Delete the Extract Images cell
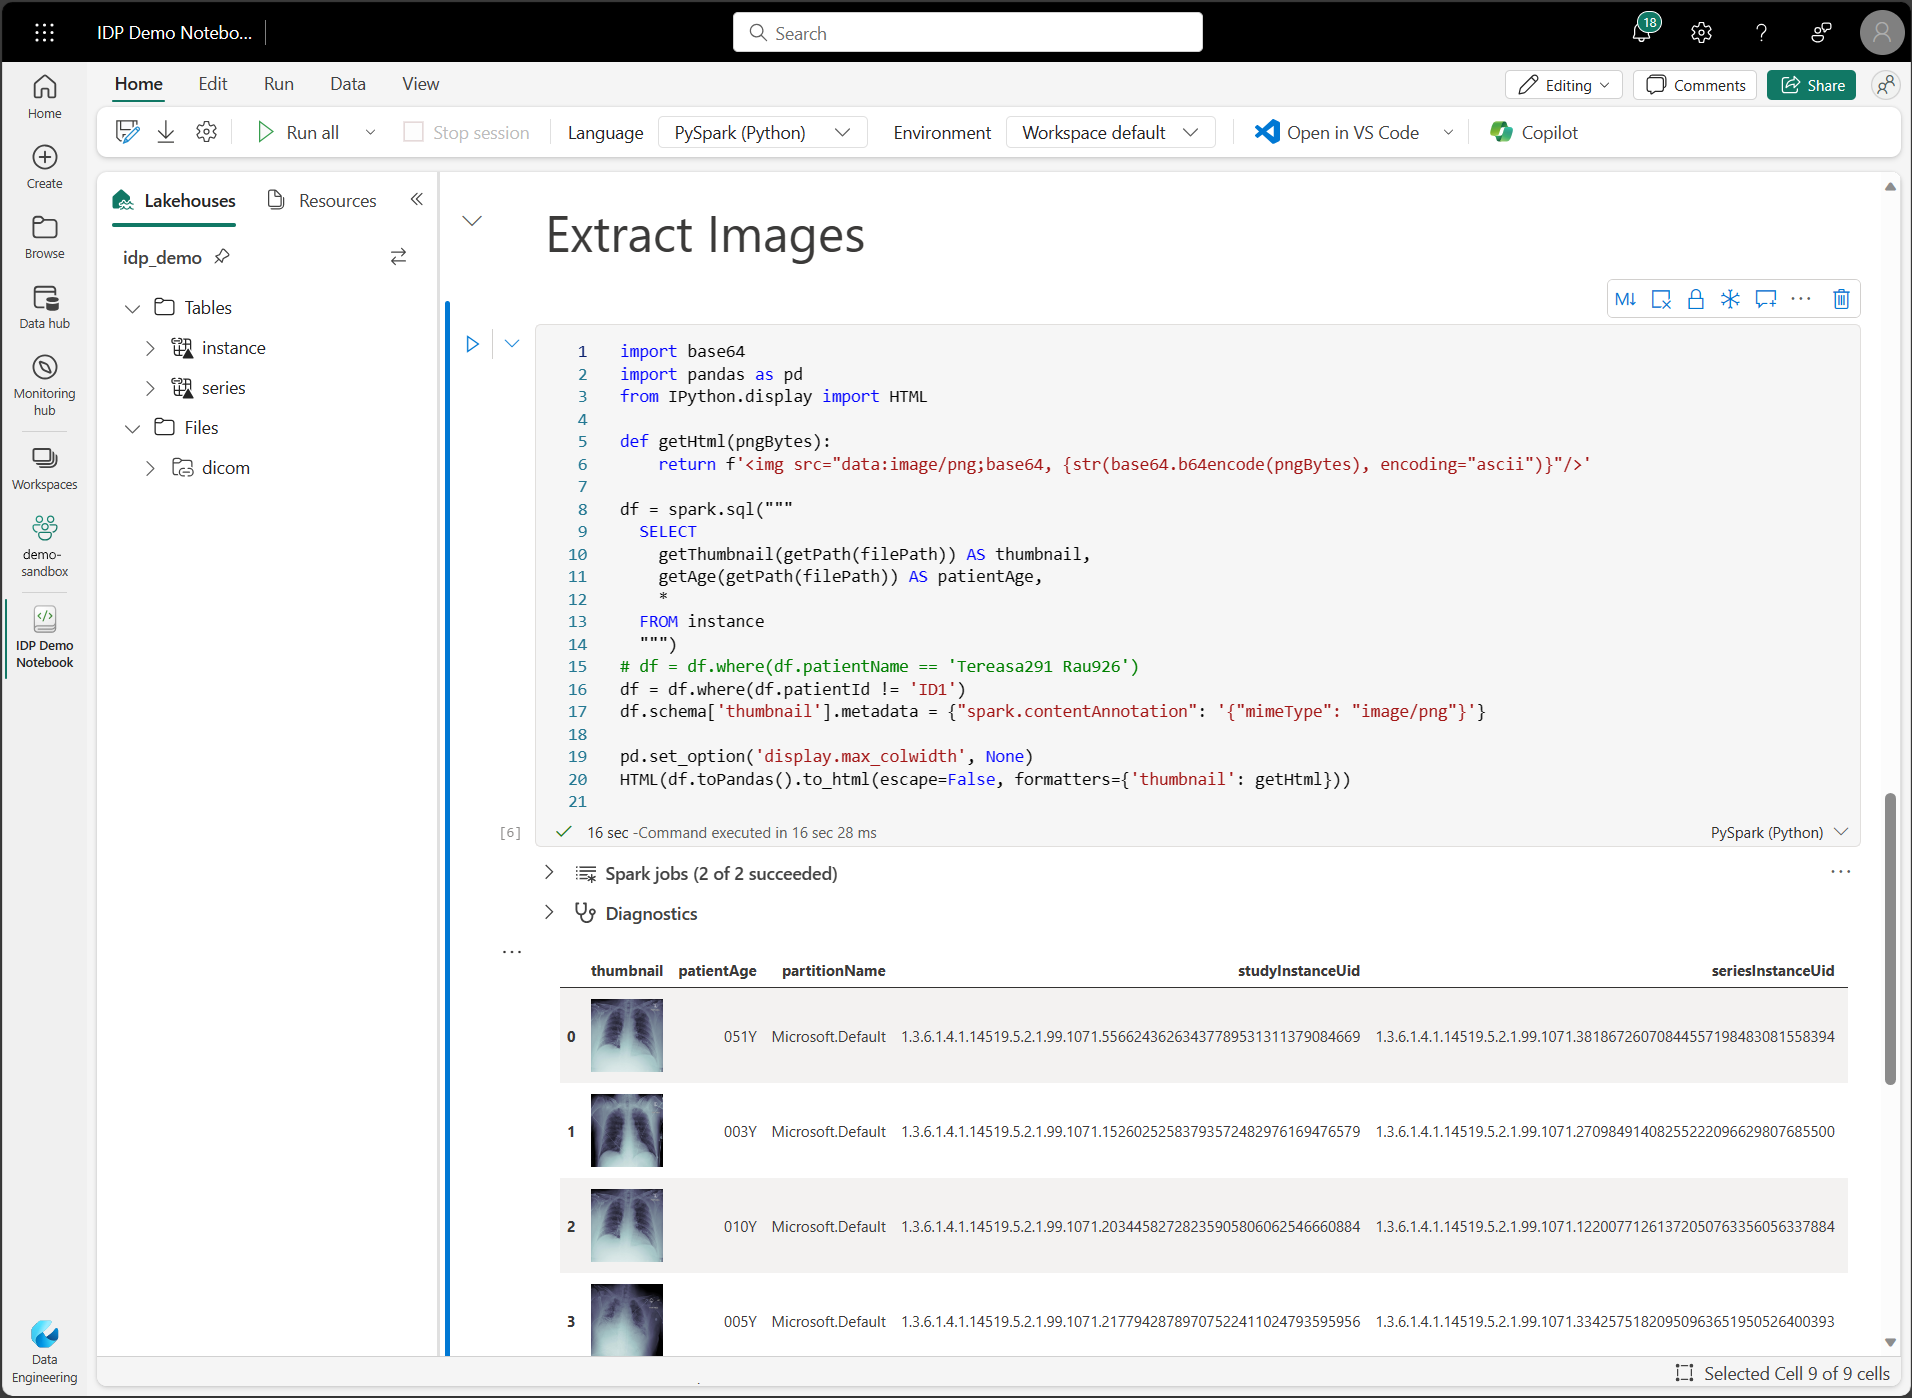The height and width of the screenshot is (1398, 1912). pos(1842,298)
